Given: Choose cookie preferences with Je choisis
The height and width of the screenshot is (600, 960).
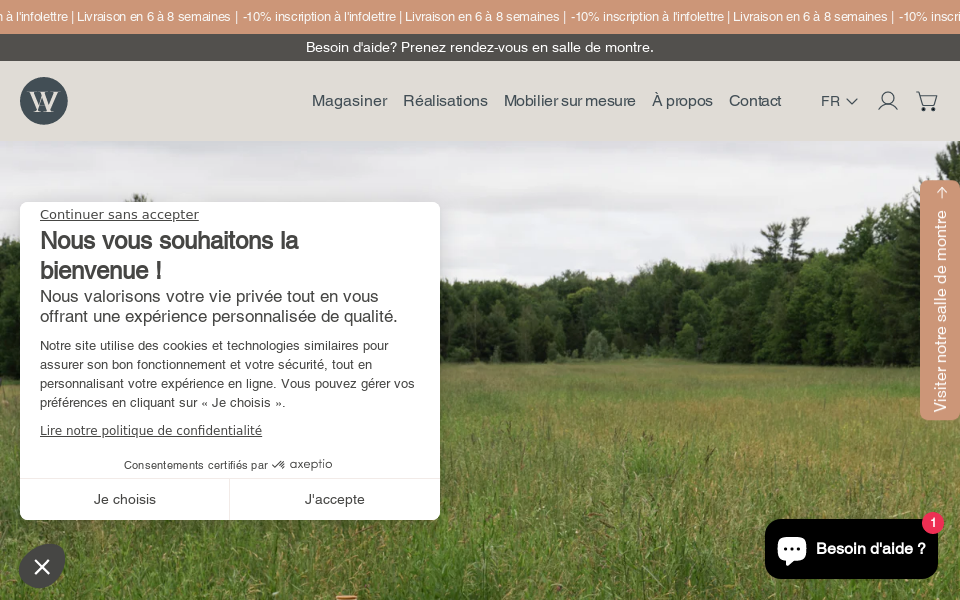Looking at the screenshot, I should pyautogui.click(x=125, y=499).
